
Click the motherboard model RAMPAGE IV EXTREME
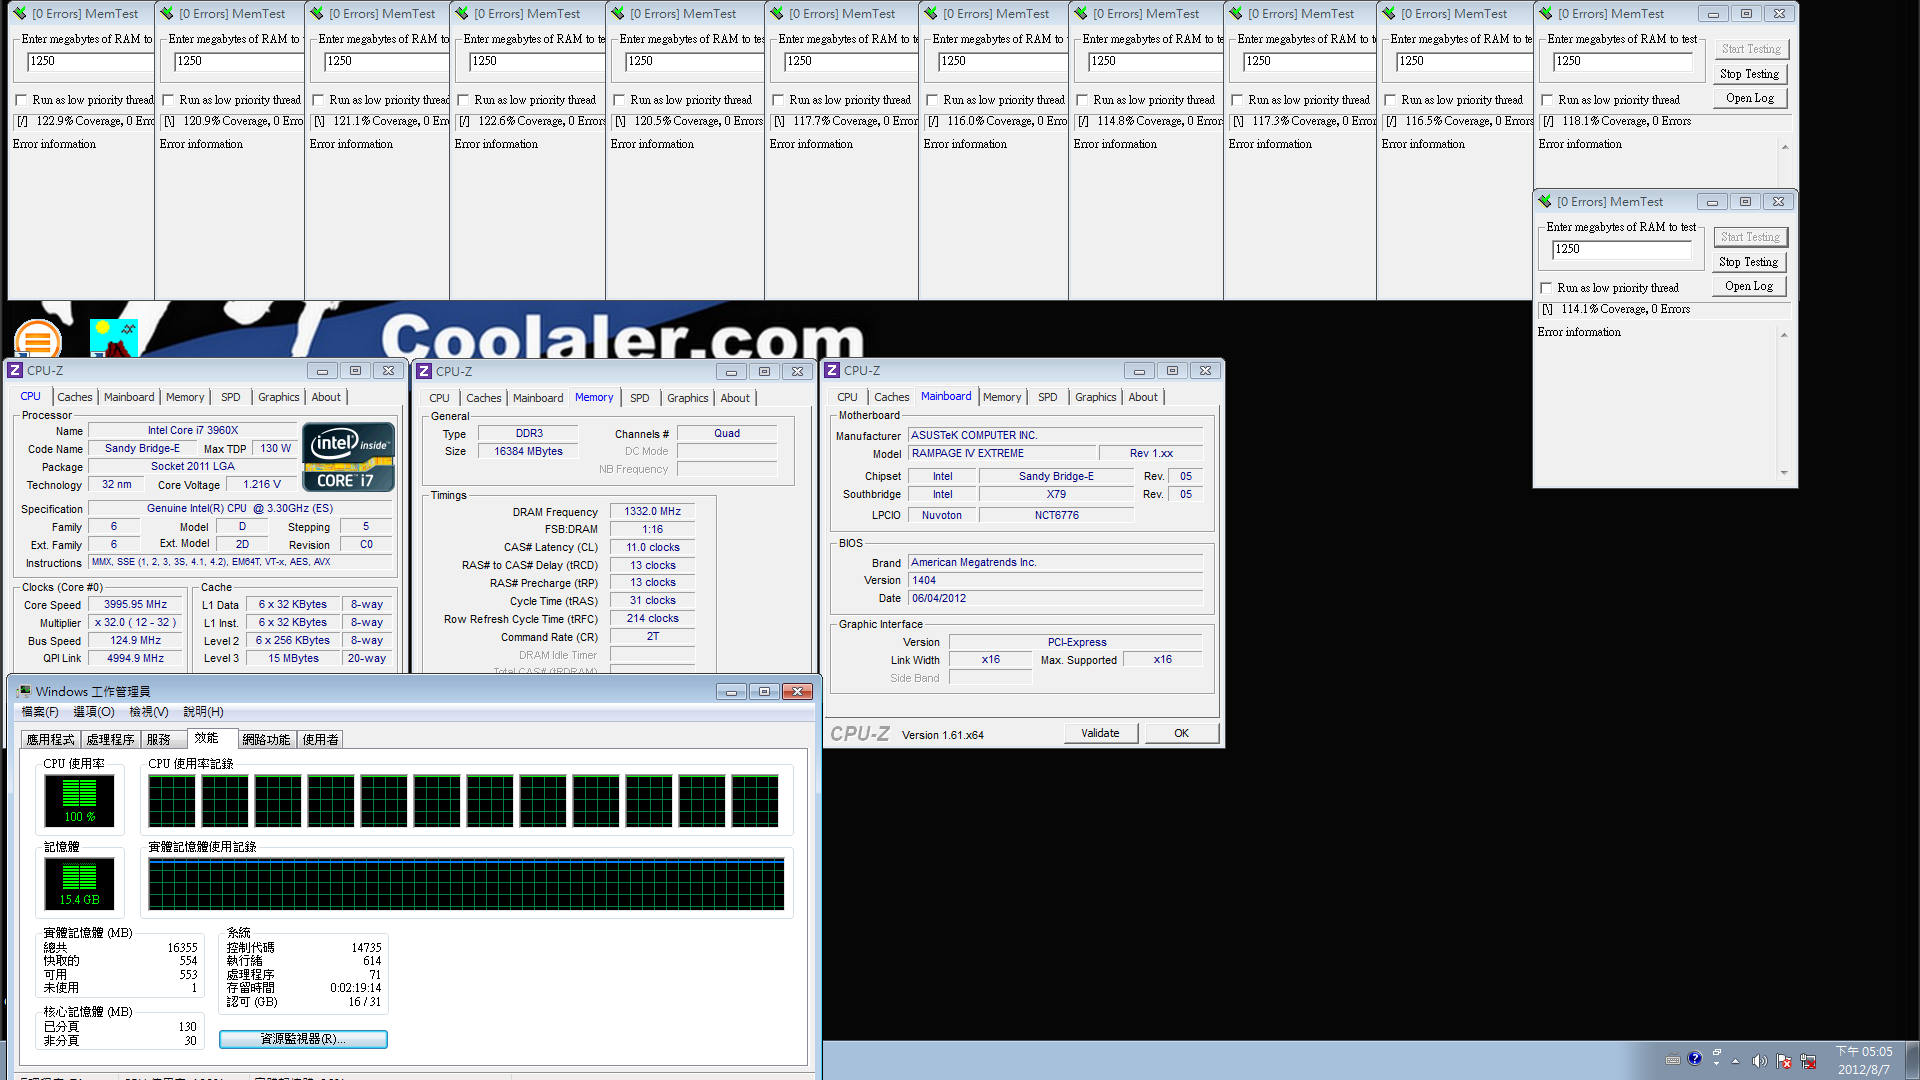point(1002,454)
